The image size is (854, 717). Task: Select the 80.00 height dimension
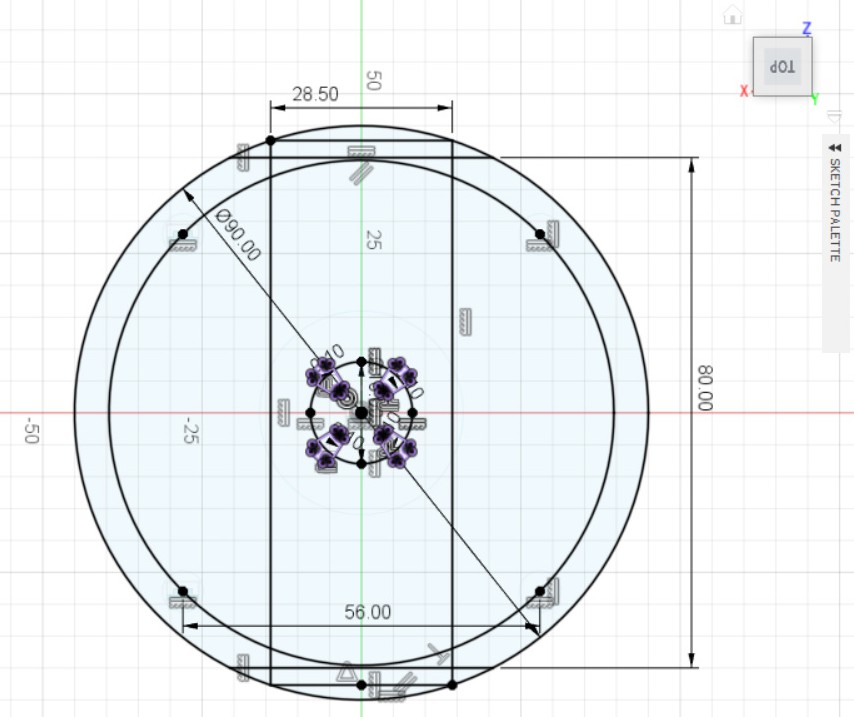click(x=705, y=387)
